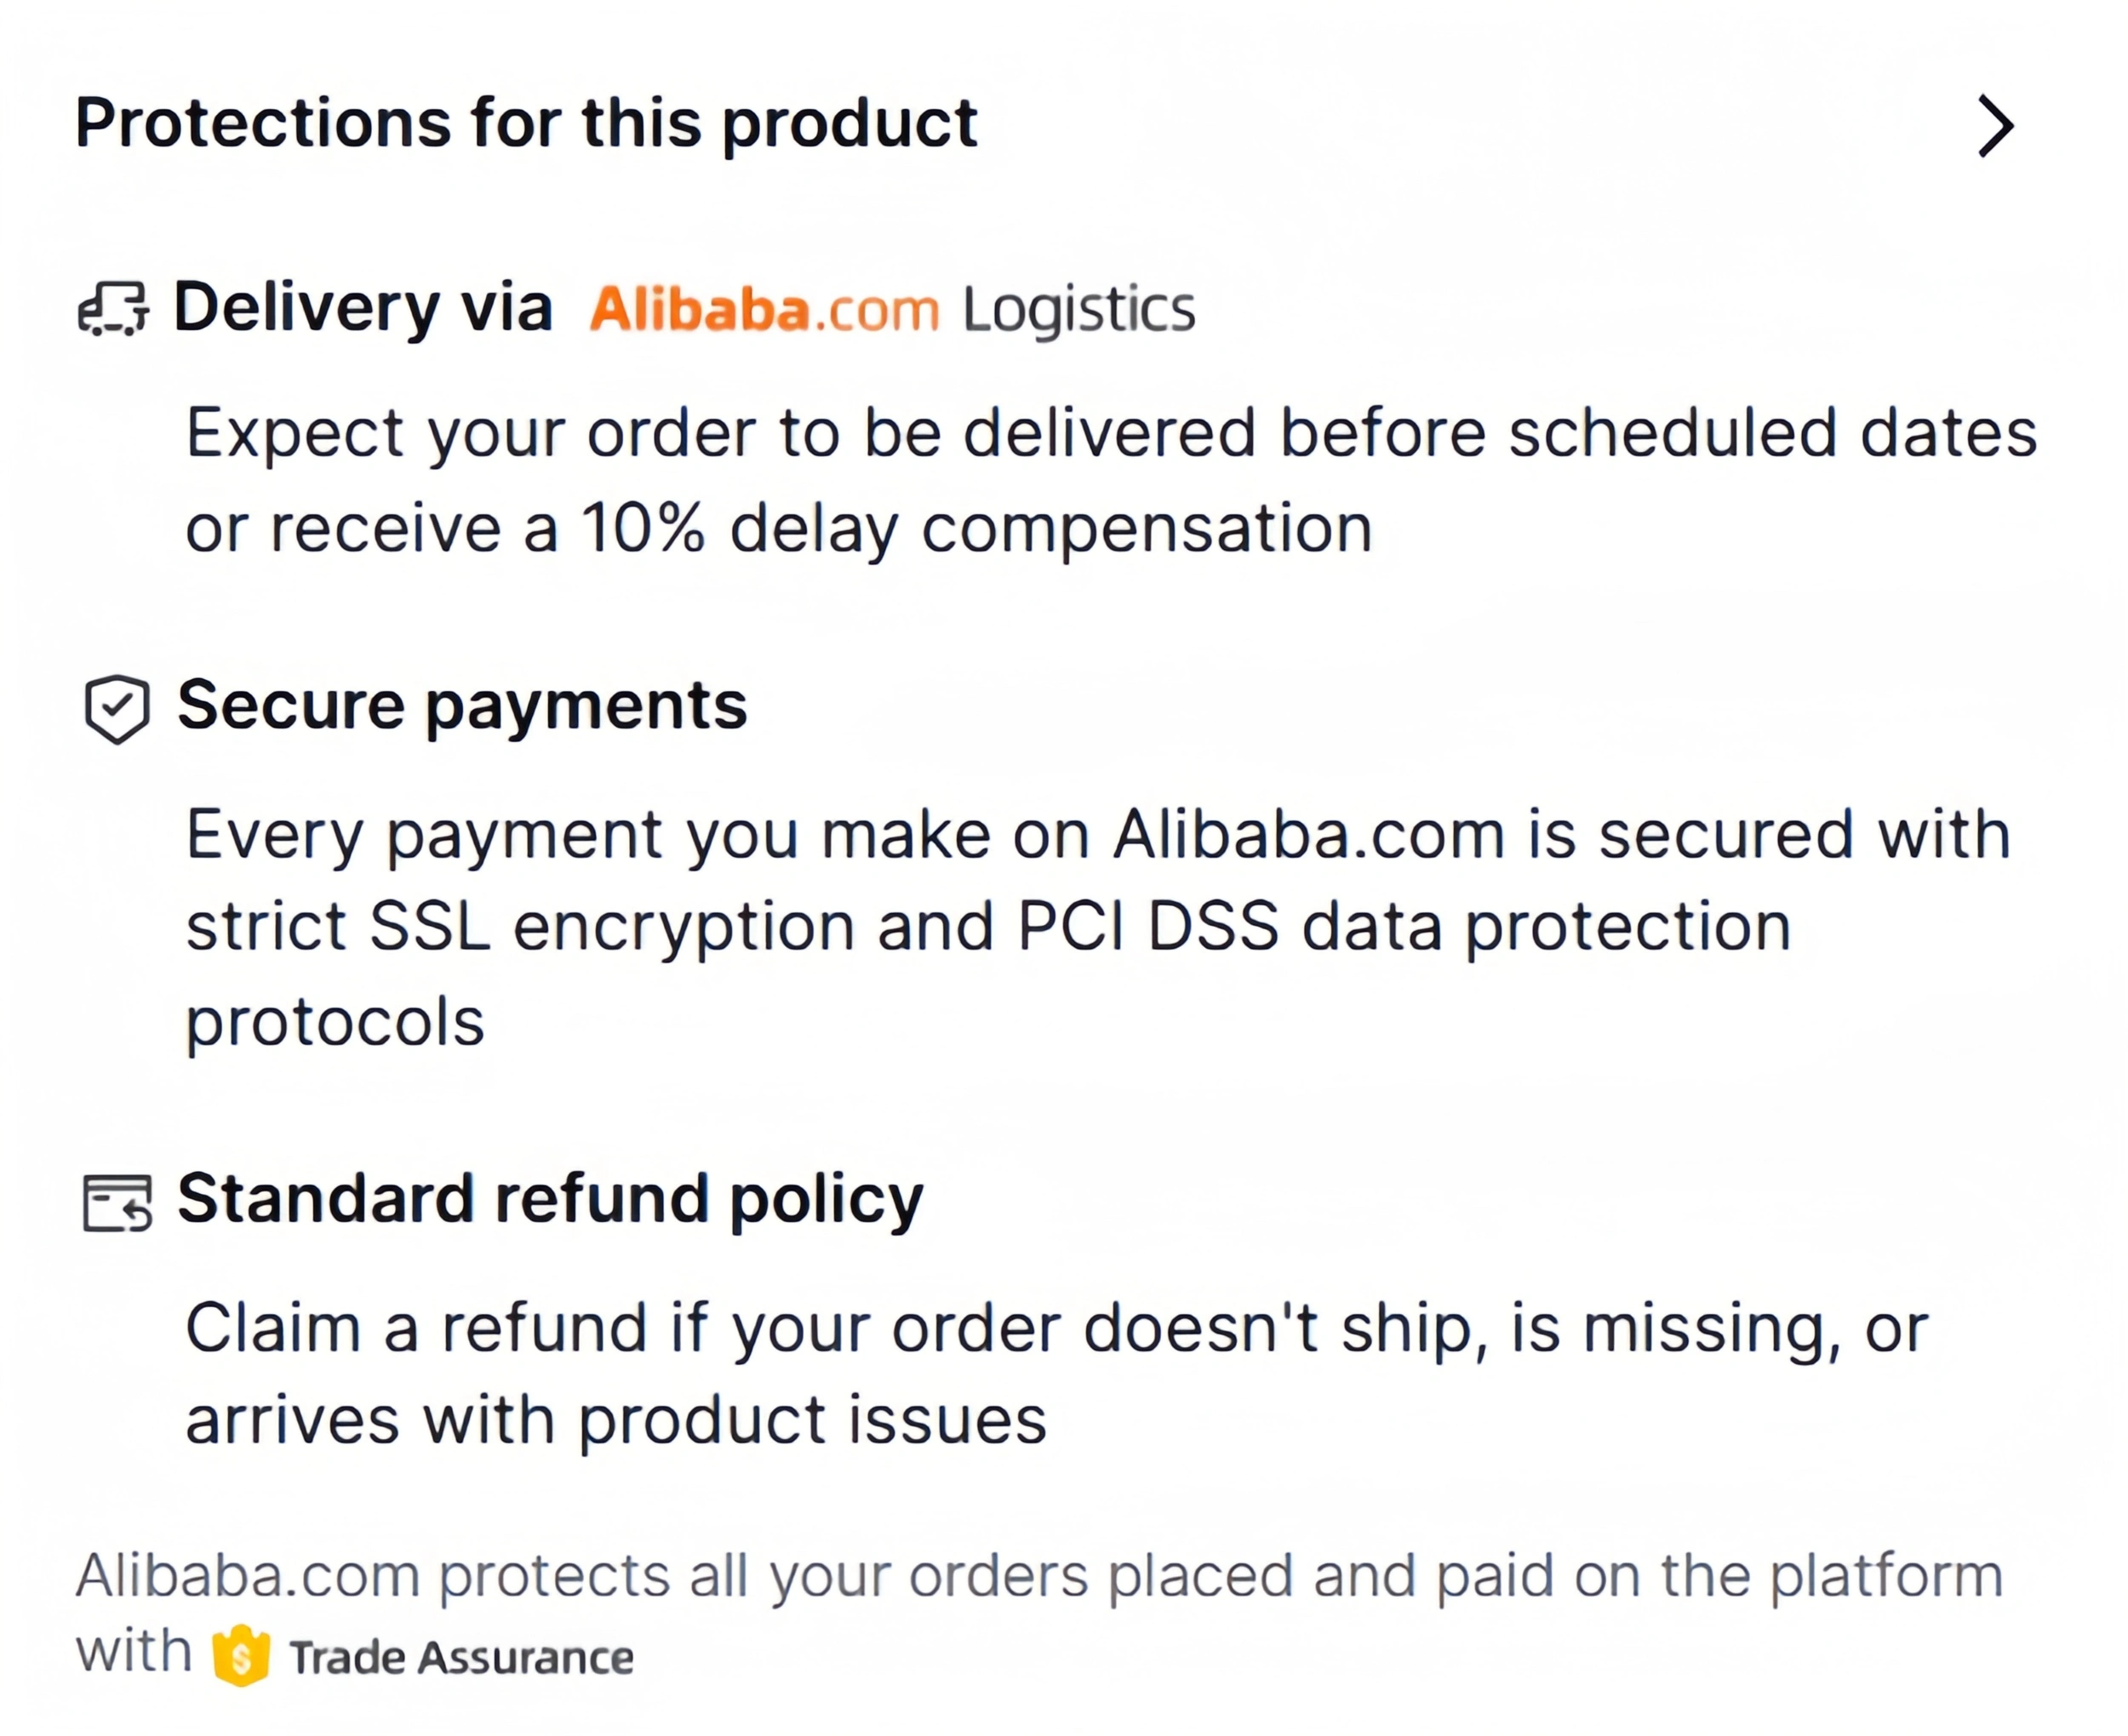Expand protections details with the chevron arrow

pos(1995,127)
